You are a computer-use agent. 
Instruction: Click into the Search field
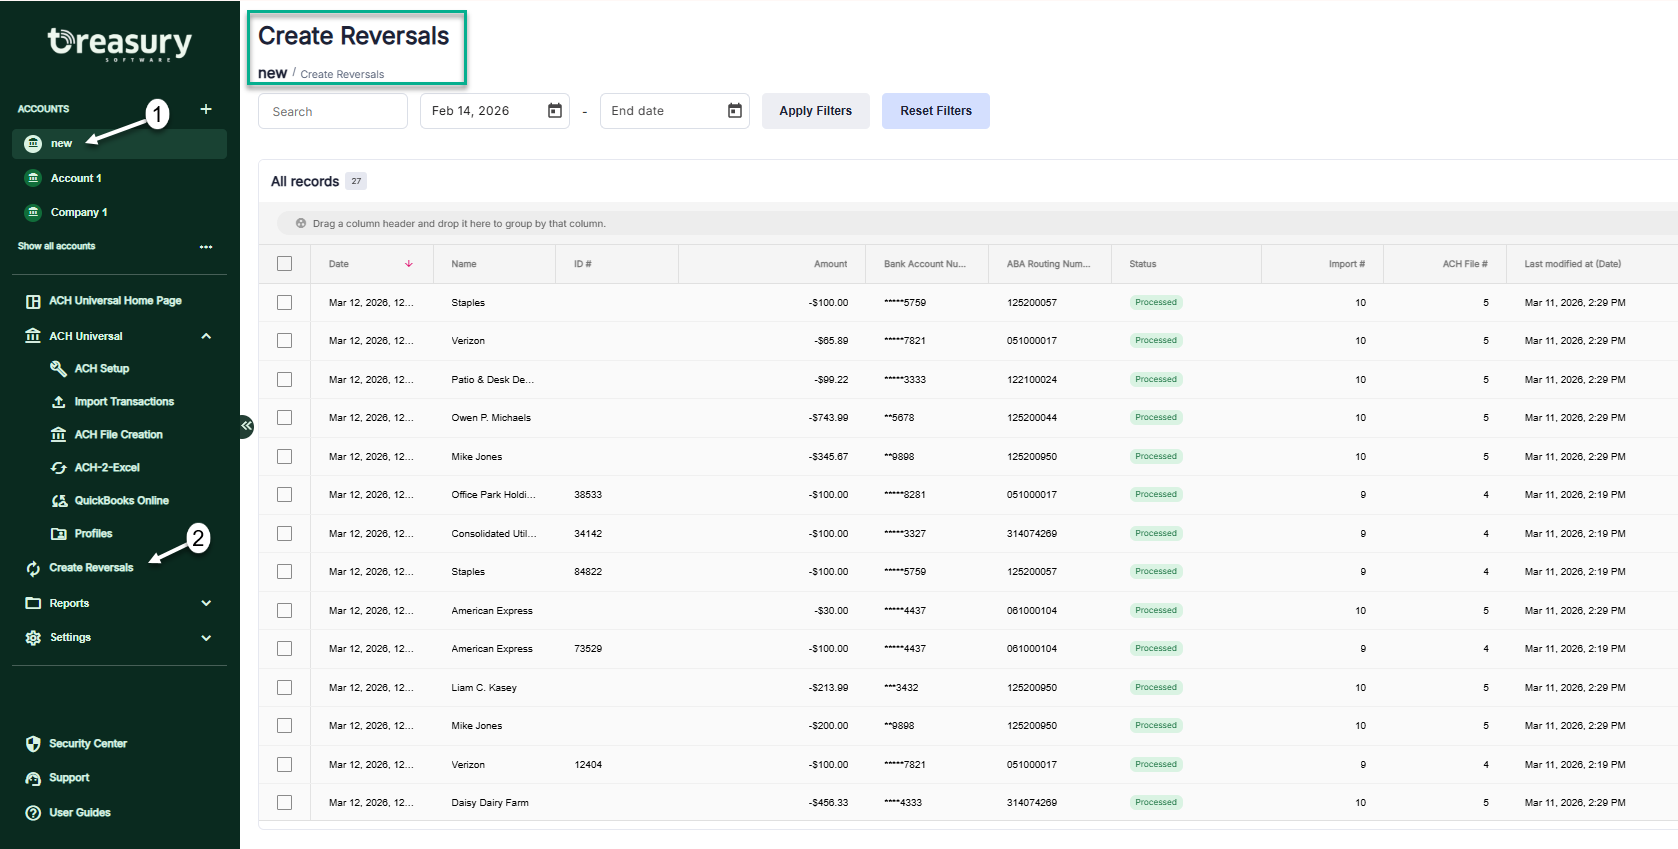click(x=332, y=112)
